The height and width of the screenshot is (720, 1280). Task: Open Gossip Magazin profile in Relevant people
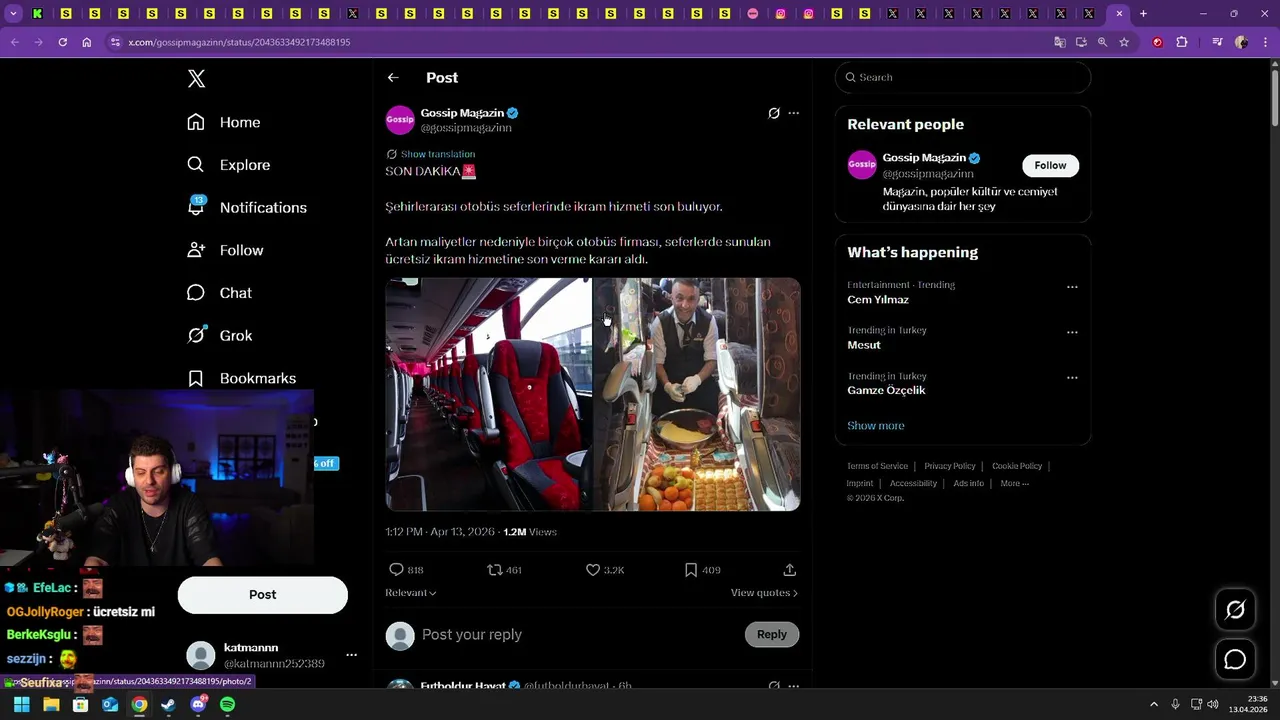(924, 158)
